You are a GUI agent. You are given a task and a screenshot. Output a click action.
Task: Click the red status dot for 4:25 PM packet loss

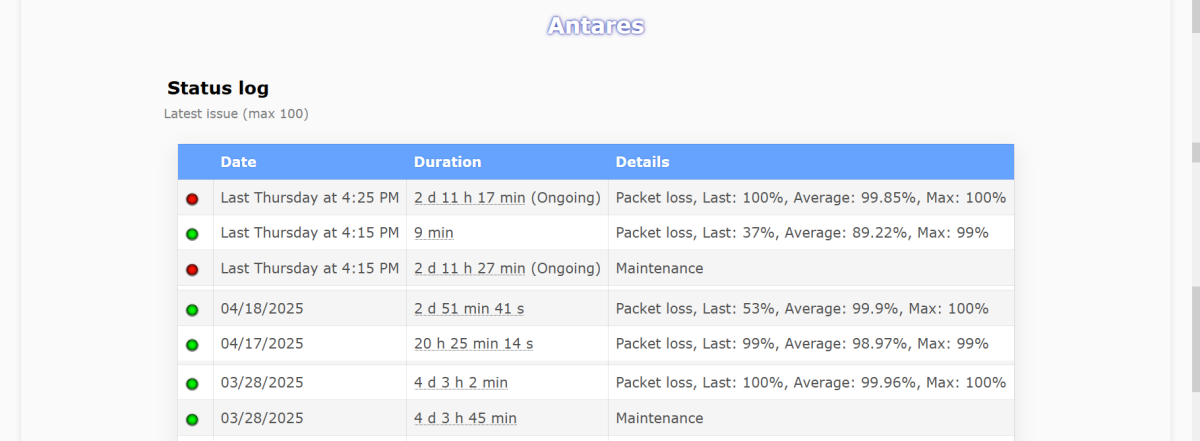tap(192, 199)
